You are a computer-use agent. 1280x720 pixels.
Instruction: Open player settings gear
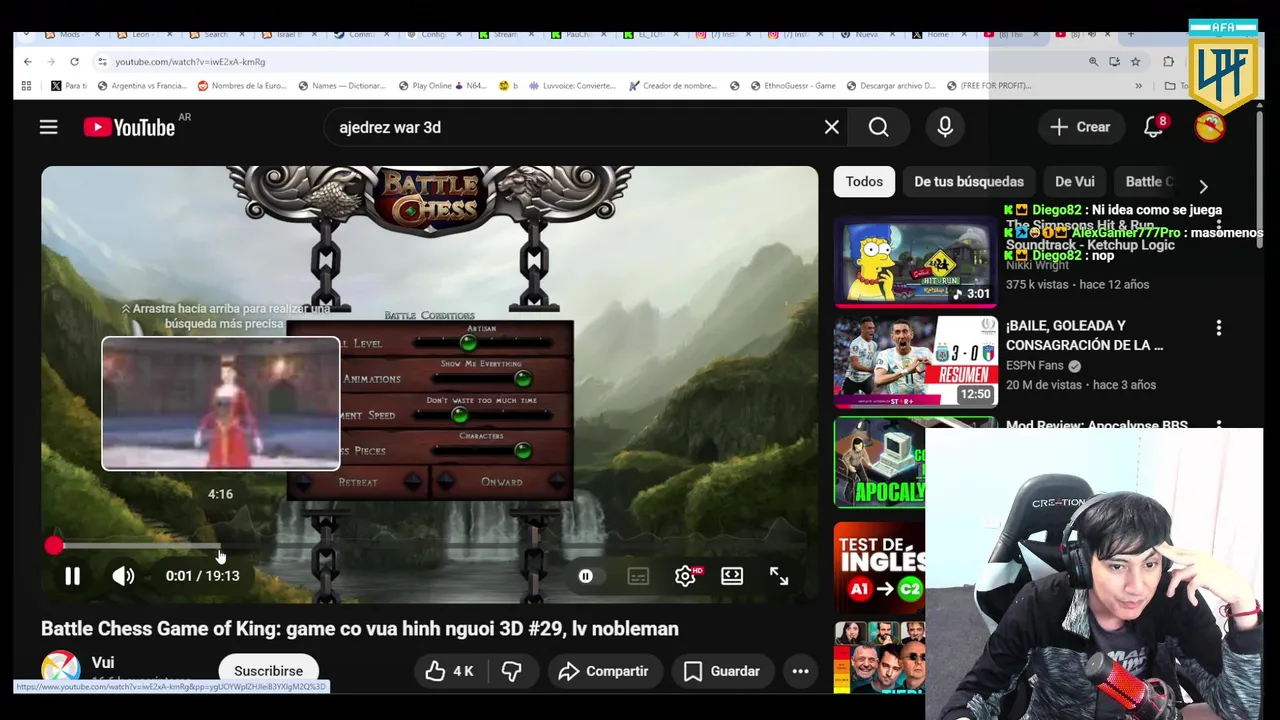pos(685,576)
